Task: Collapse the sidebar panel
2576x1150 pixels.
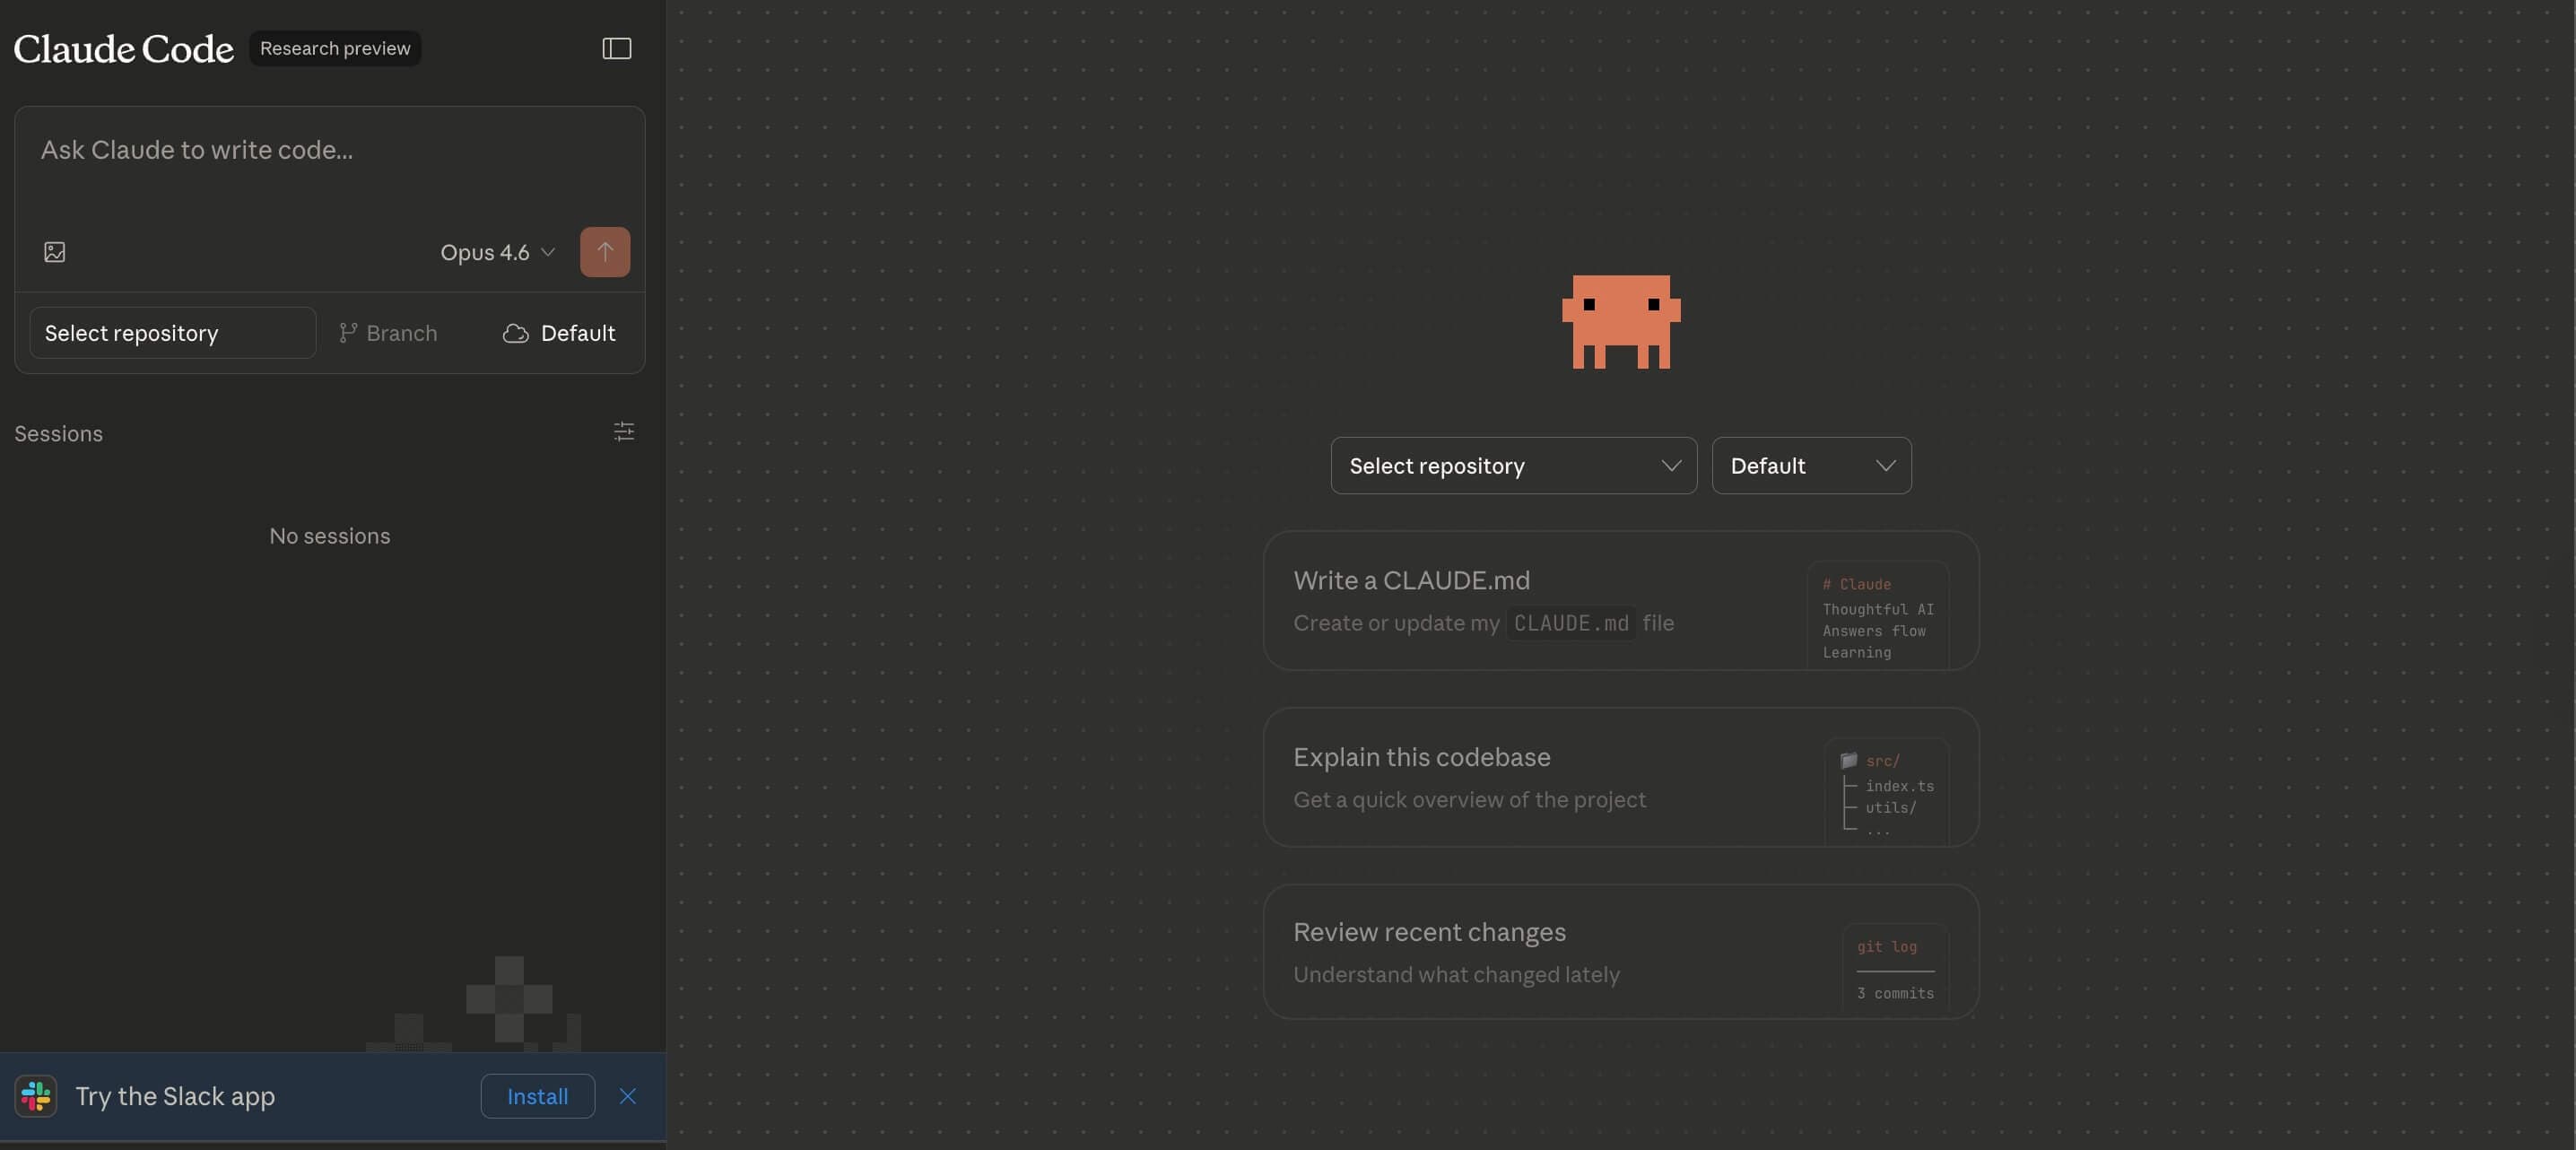Action: pyautogui.click(x=616, y=48)
